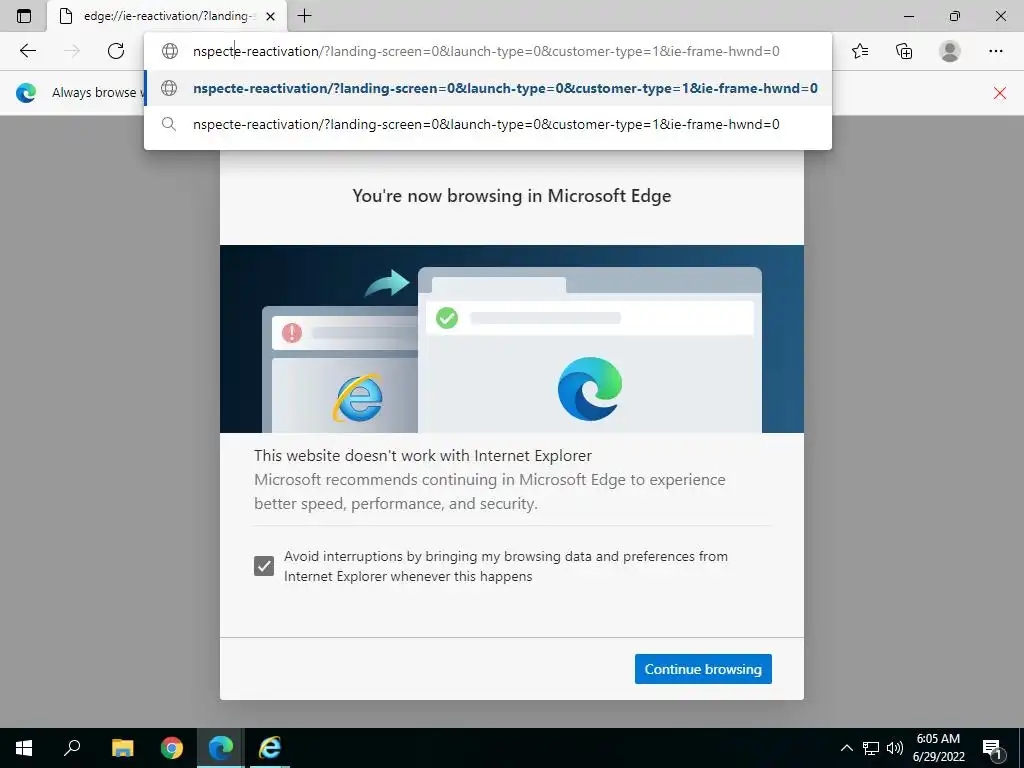Open File Explorer from taskbar
Image resolution: width=1024 pixels, height=768 pixels.
(122, 748)
